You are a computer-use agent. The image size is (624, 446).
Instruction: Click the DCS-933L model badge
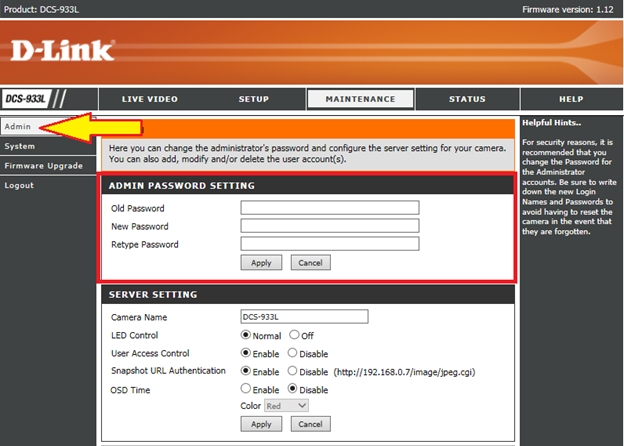click(28, 99)
